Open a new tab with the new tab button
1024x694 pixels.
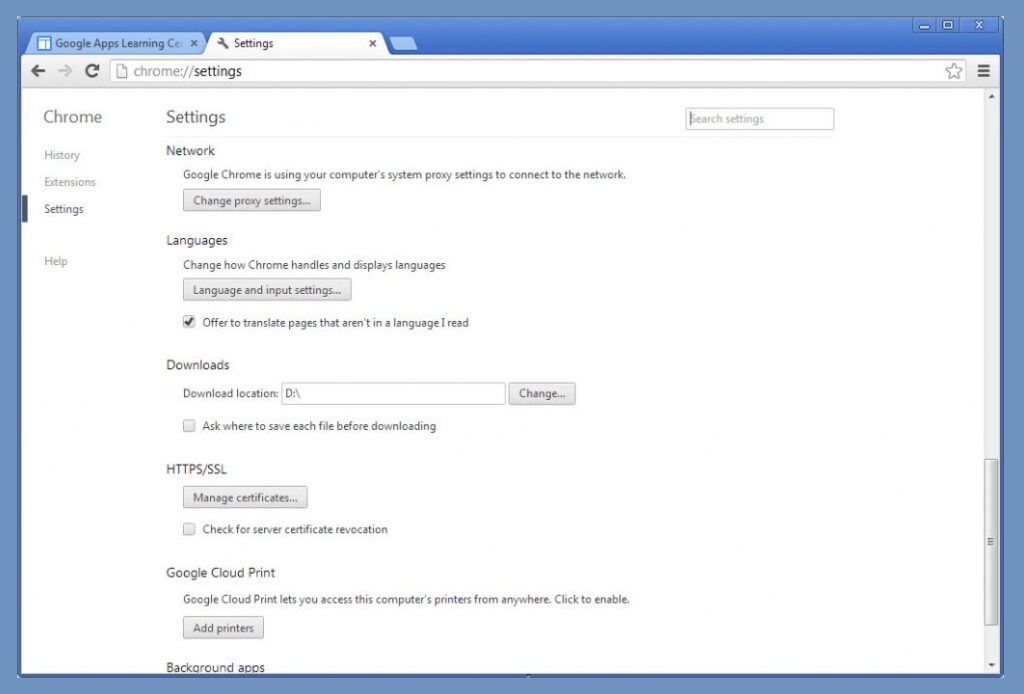403,44
